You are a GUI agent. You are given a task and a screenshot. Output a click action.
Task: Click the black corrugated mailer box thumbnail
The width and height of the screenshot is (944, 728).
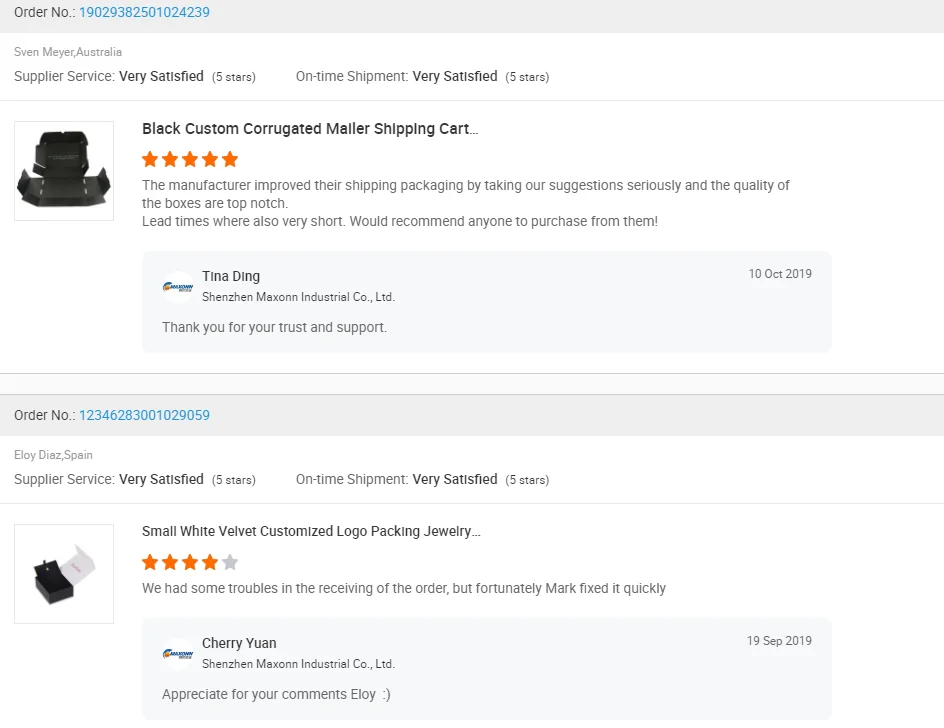click(x=64, y=170)
